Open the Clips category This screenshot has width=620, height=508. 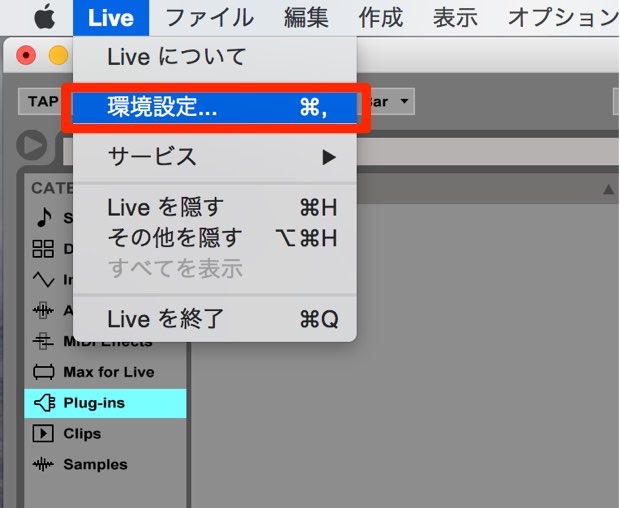click(82, 434)
